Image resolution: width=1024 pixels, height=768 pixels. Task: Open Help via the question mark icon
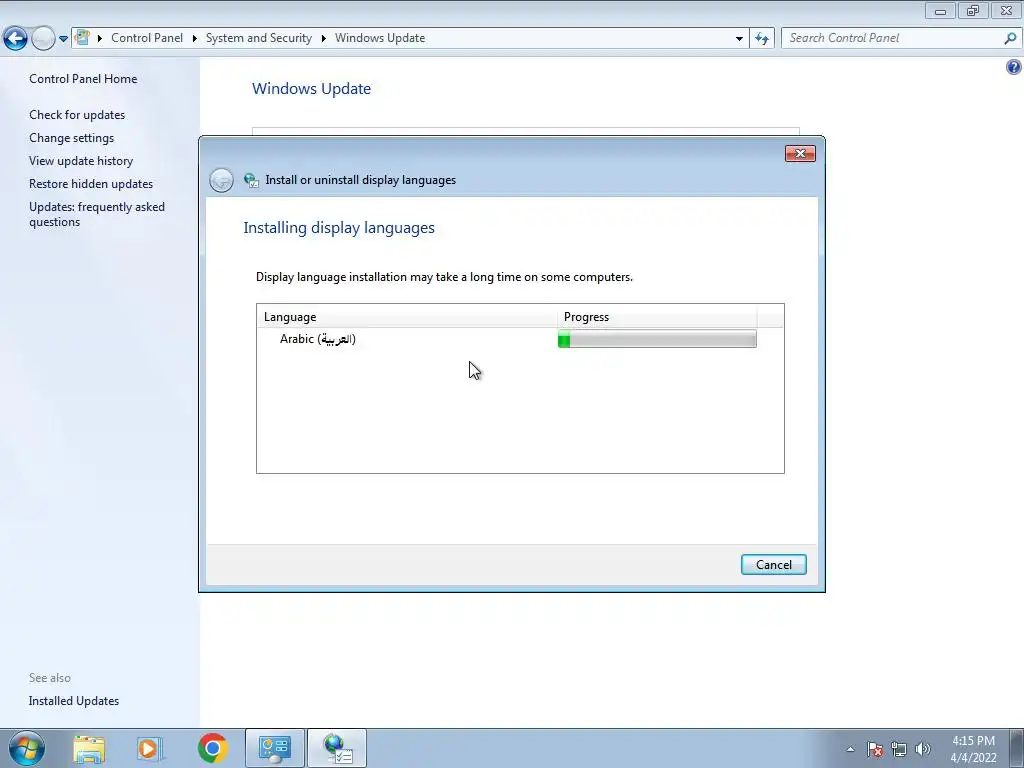[1014, 67]
